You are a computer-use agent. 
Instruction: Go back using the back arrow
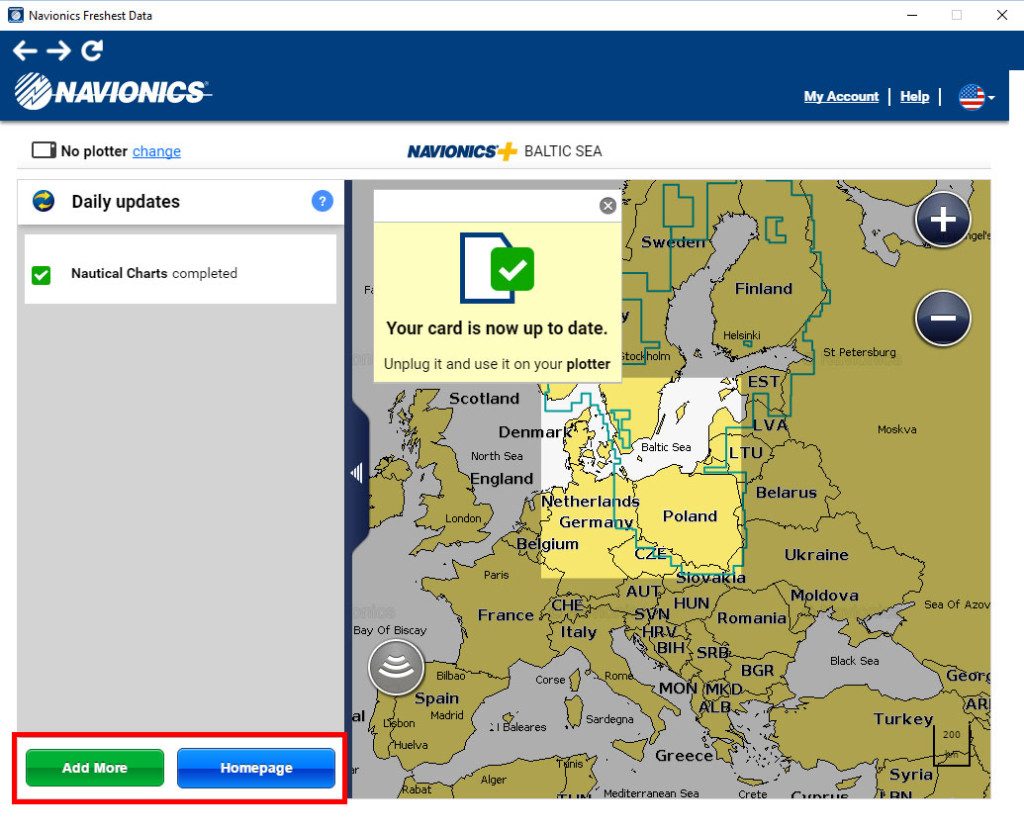coord(25,50)
